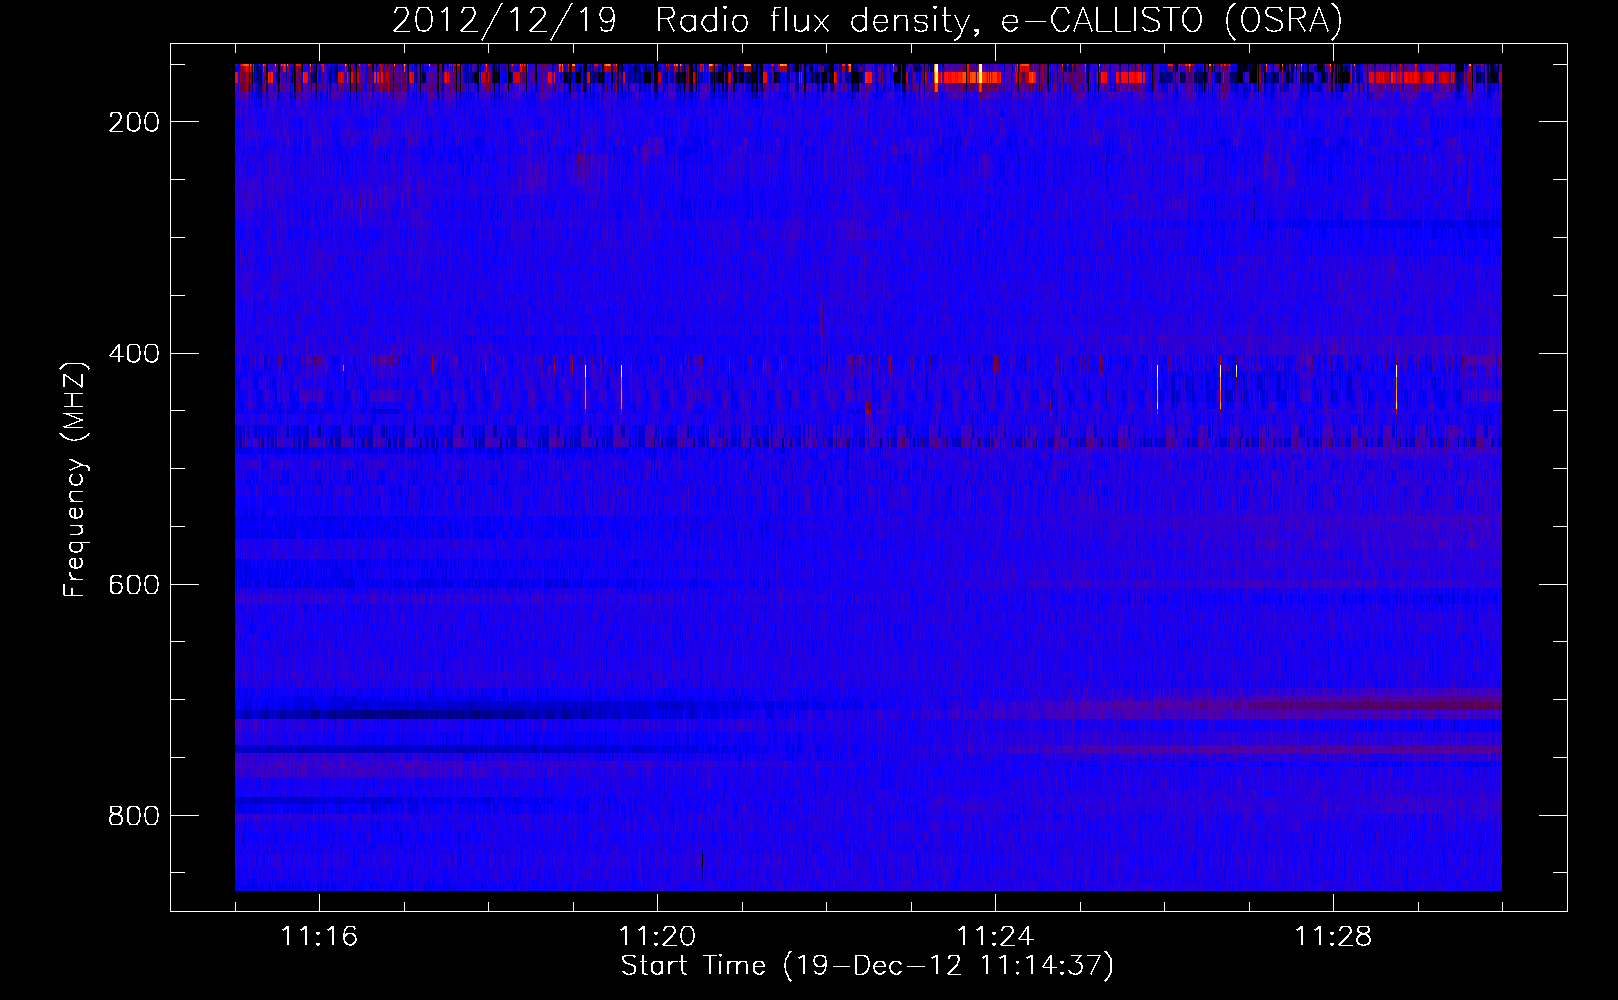
Task: Click the 400 frequency tick label
Action: click(x=133, y=354)
